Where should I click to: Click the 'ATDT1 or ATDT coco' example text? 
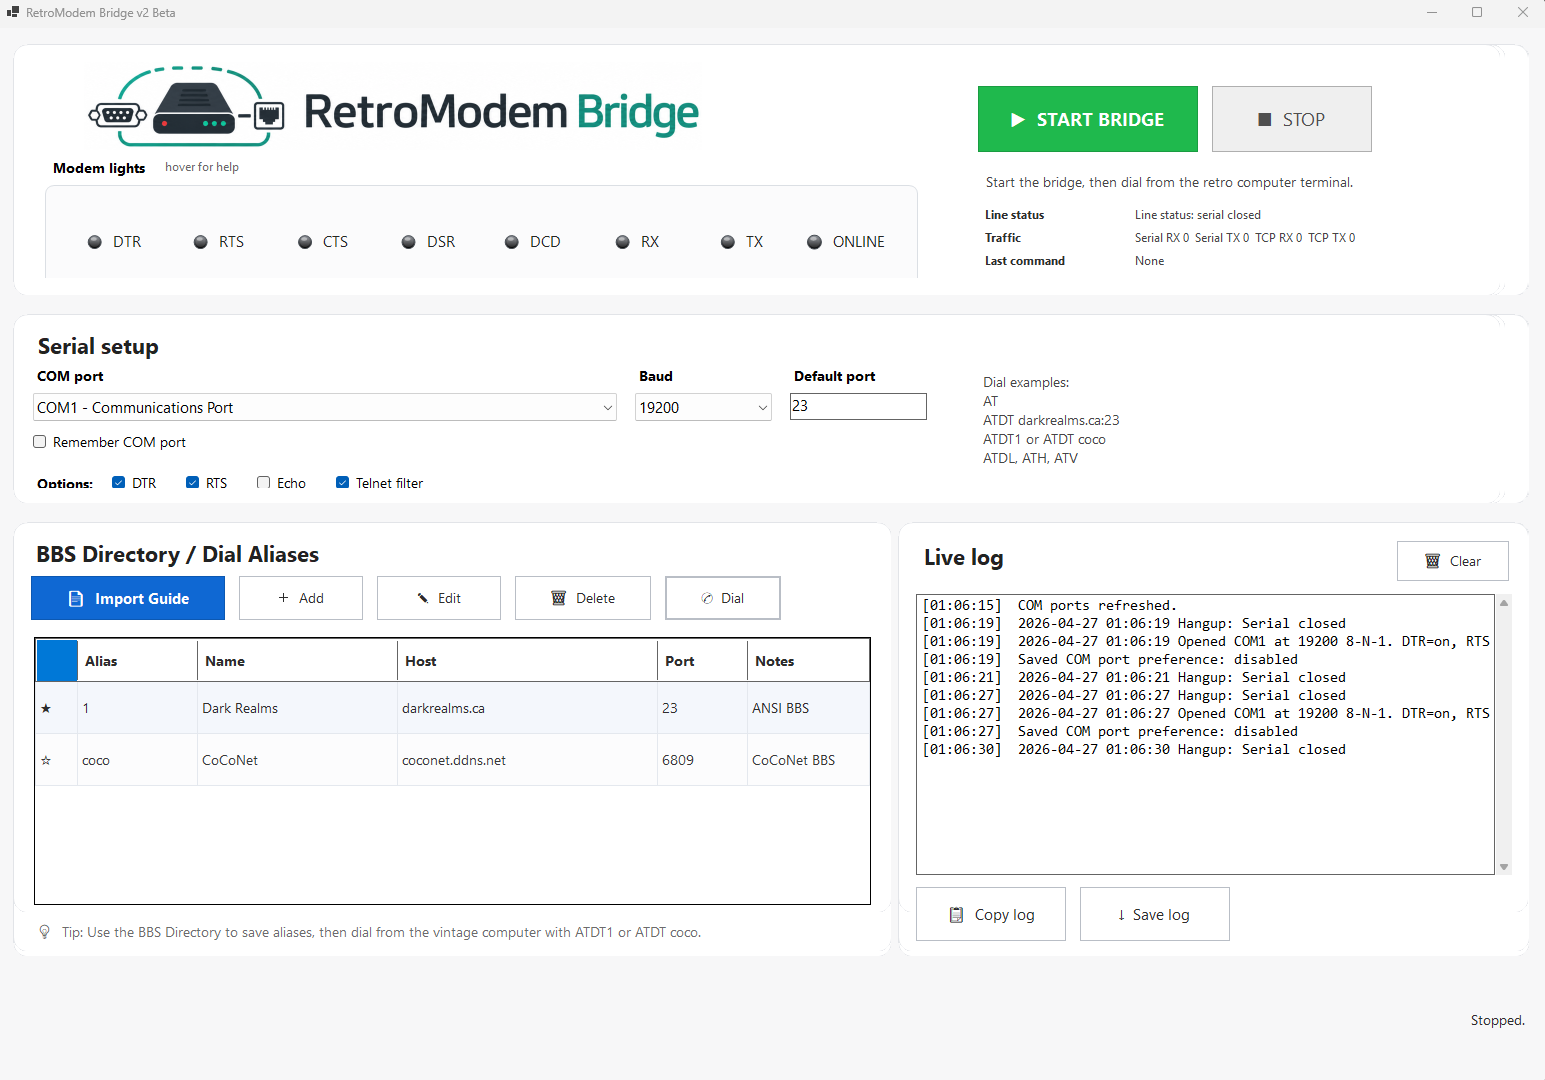[1044, 439]
